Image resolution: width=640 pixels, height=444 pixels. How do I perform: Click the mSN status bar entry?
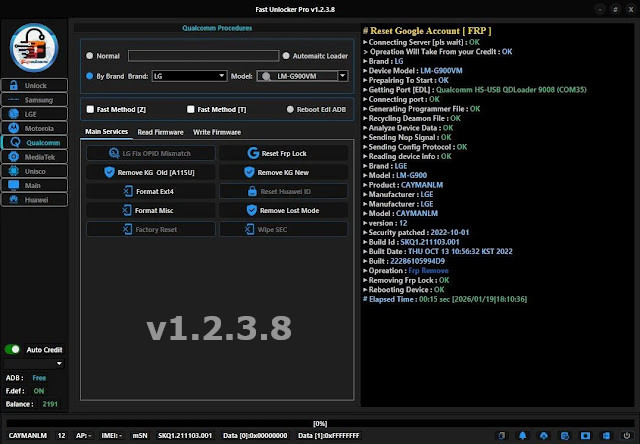[140, 436]
